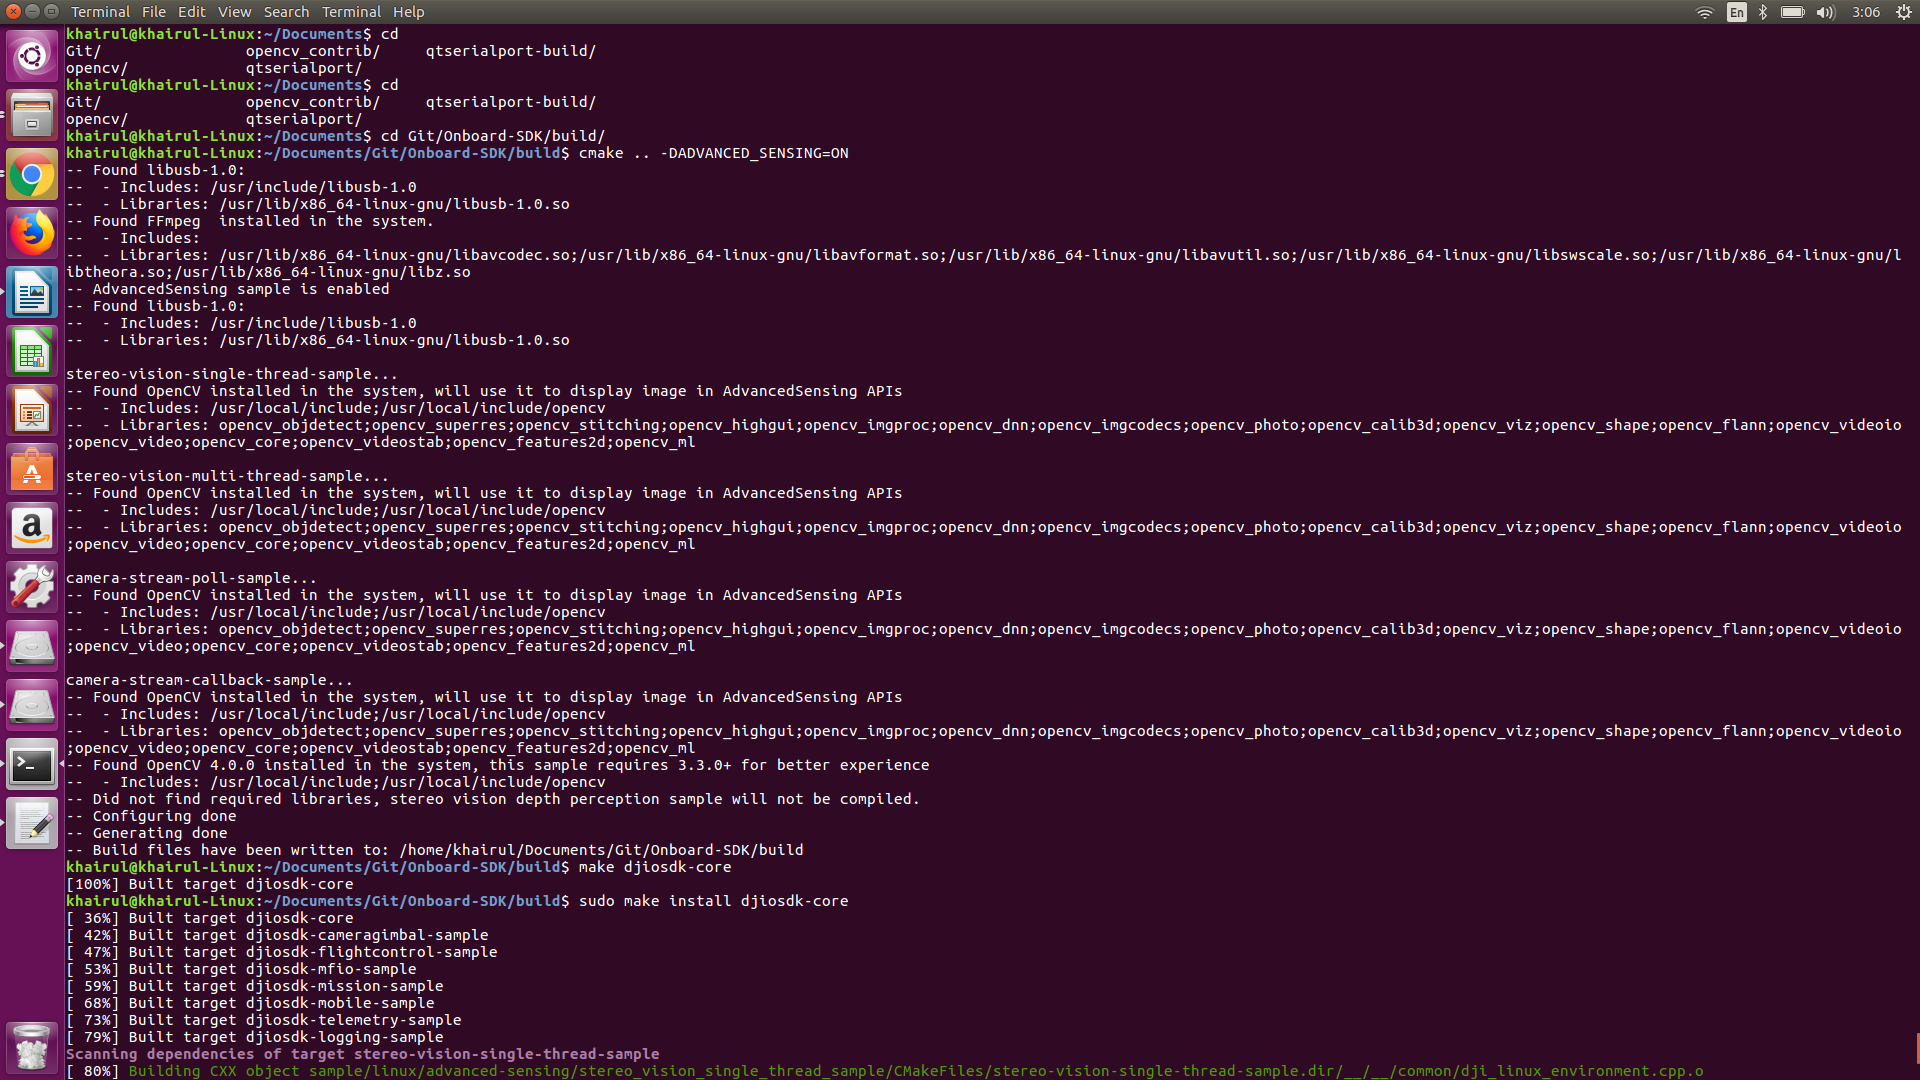The height and width of the screenshot is (1080, 1920).
Task: Launch the Amazon shortcut in the dock
Action: tap(32, 528)
